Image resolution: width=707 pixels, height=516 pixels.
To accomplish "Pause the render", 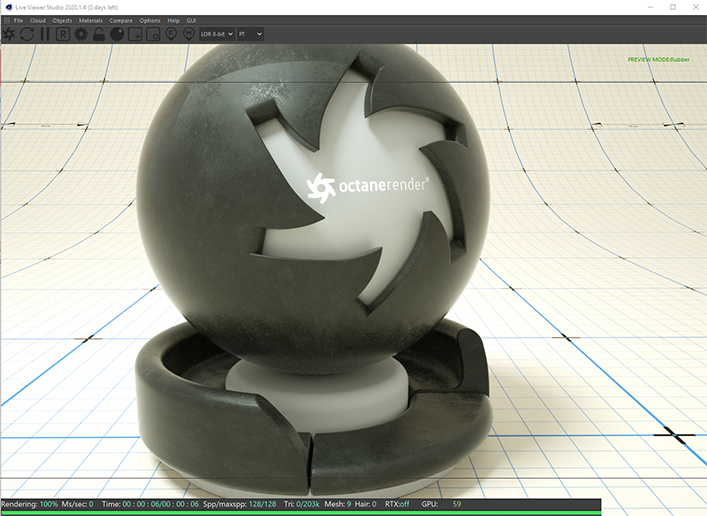I will pos(45,34).
